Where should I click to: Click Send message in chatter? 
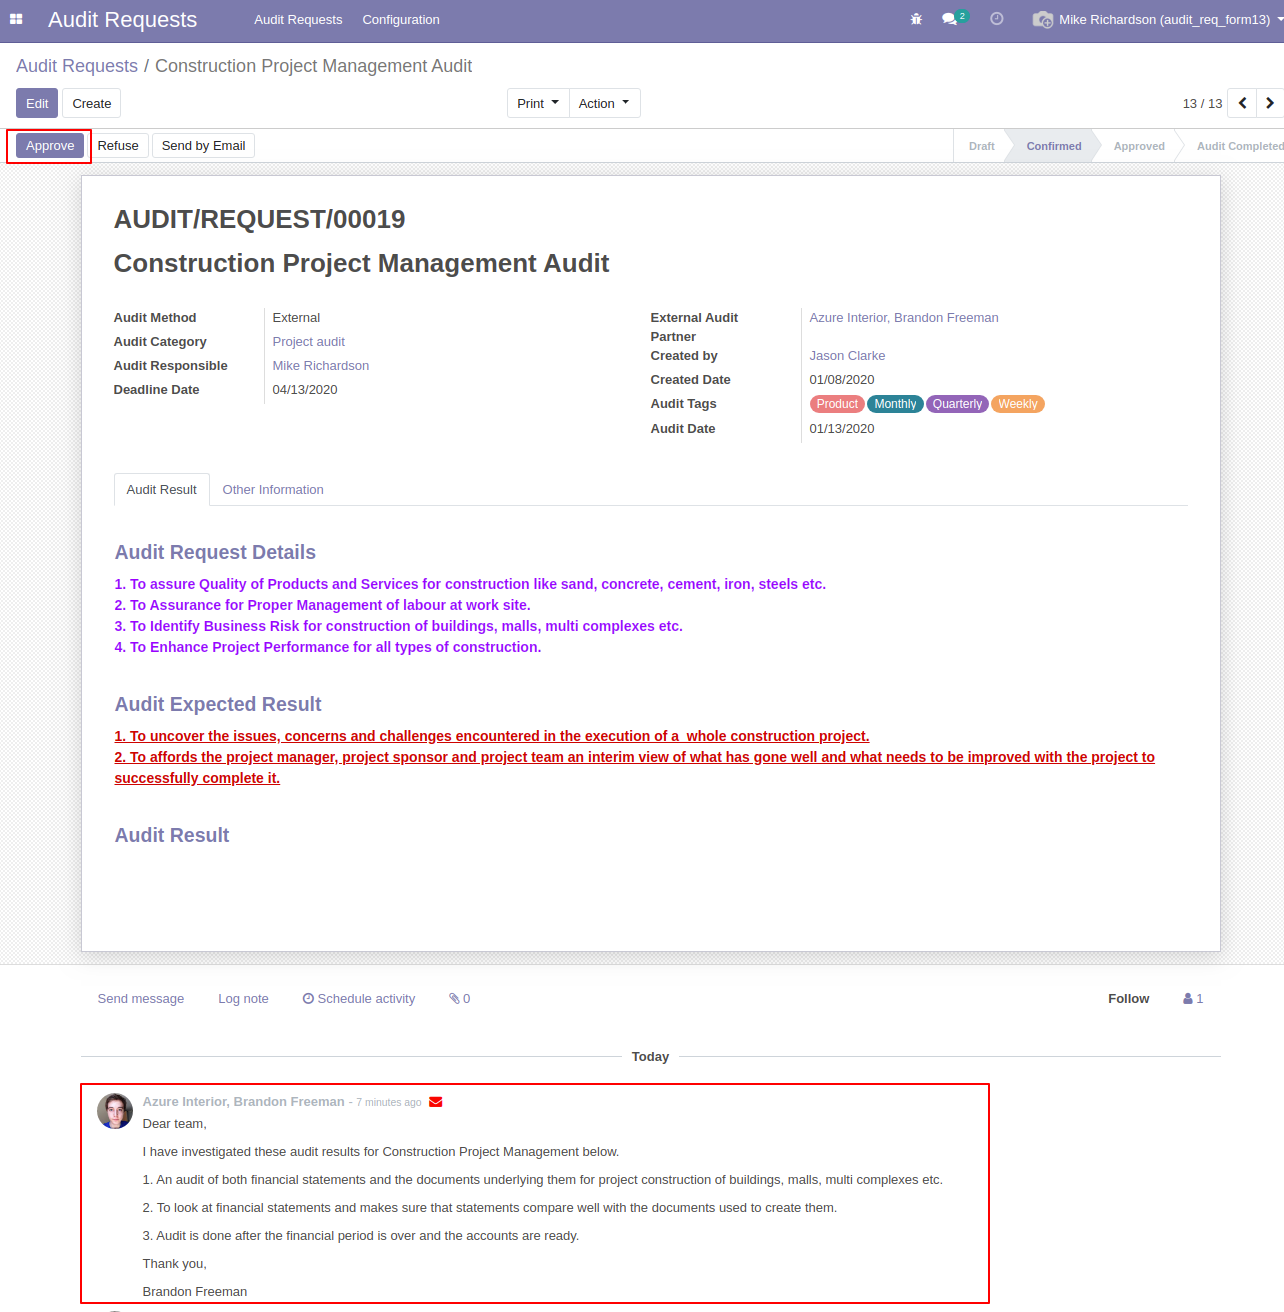click(141, 998)
